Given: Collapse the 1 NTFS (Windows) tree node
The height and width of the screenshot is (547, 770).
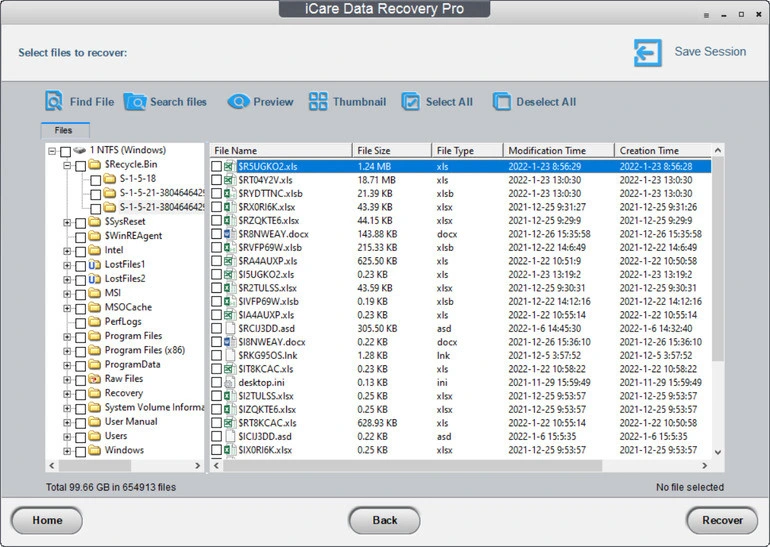Looking at the screenshot, I should point(52,151).
